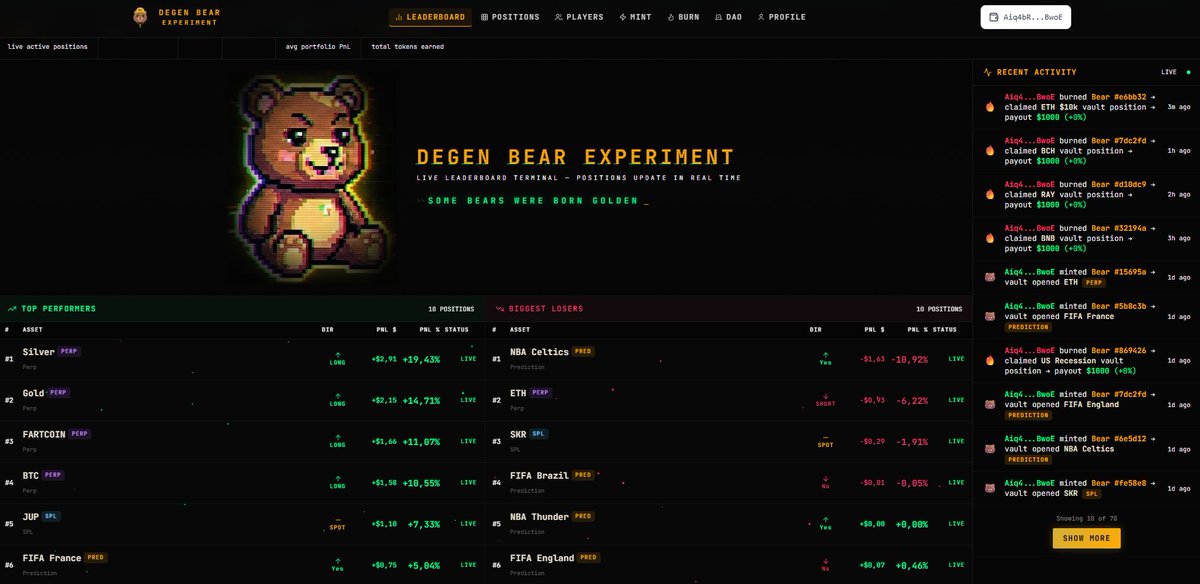
Task: Click bear icon beside minted Bear #15695a entry
Action: pyautogui.click(x=990, y=277)
